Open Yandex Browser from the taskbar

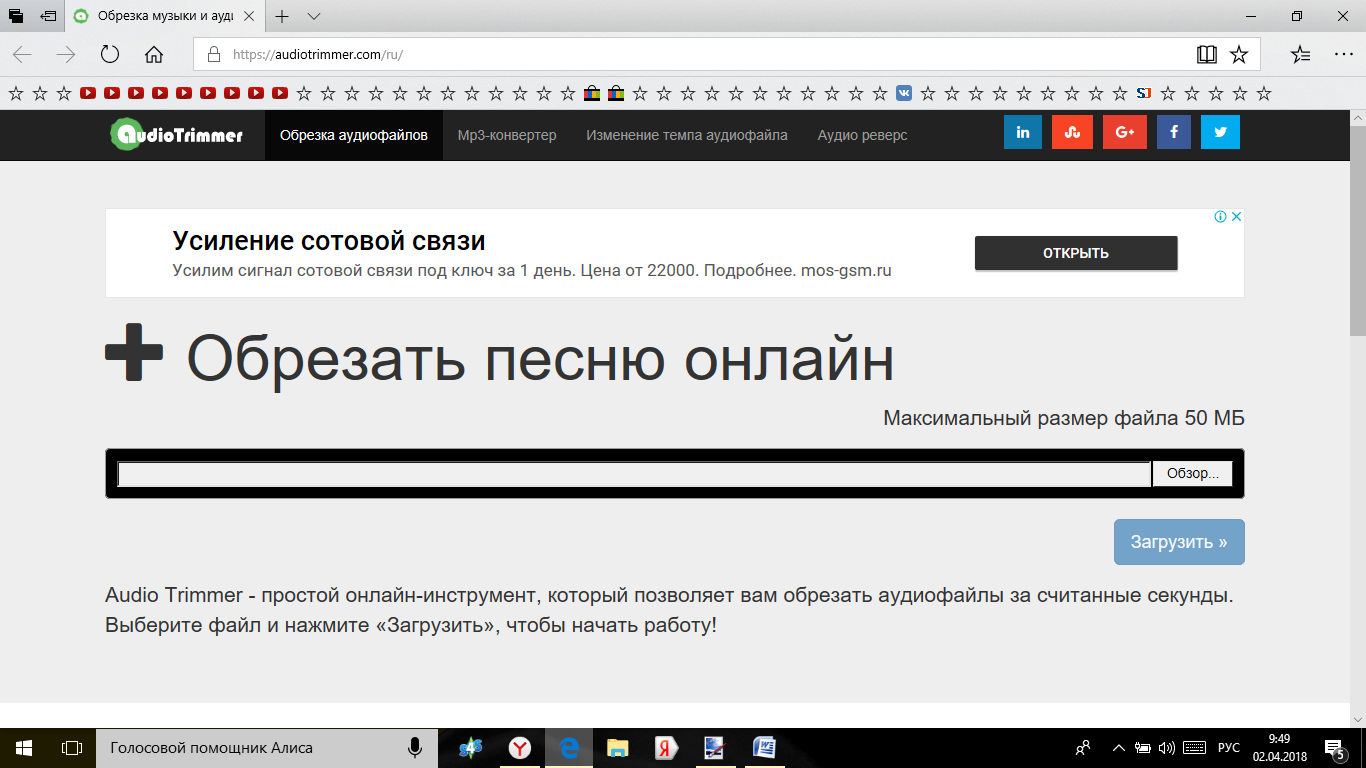click(520, 748)
